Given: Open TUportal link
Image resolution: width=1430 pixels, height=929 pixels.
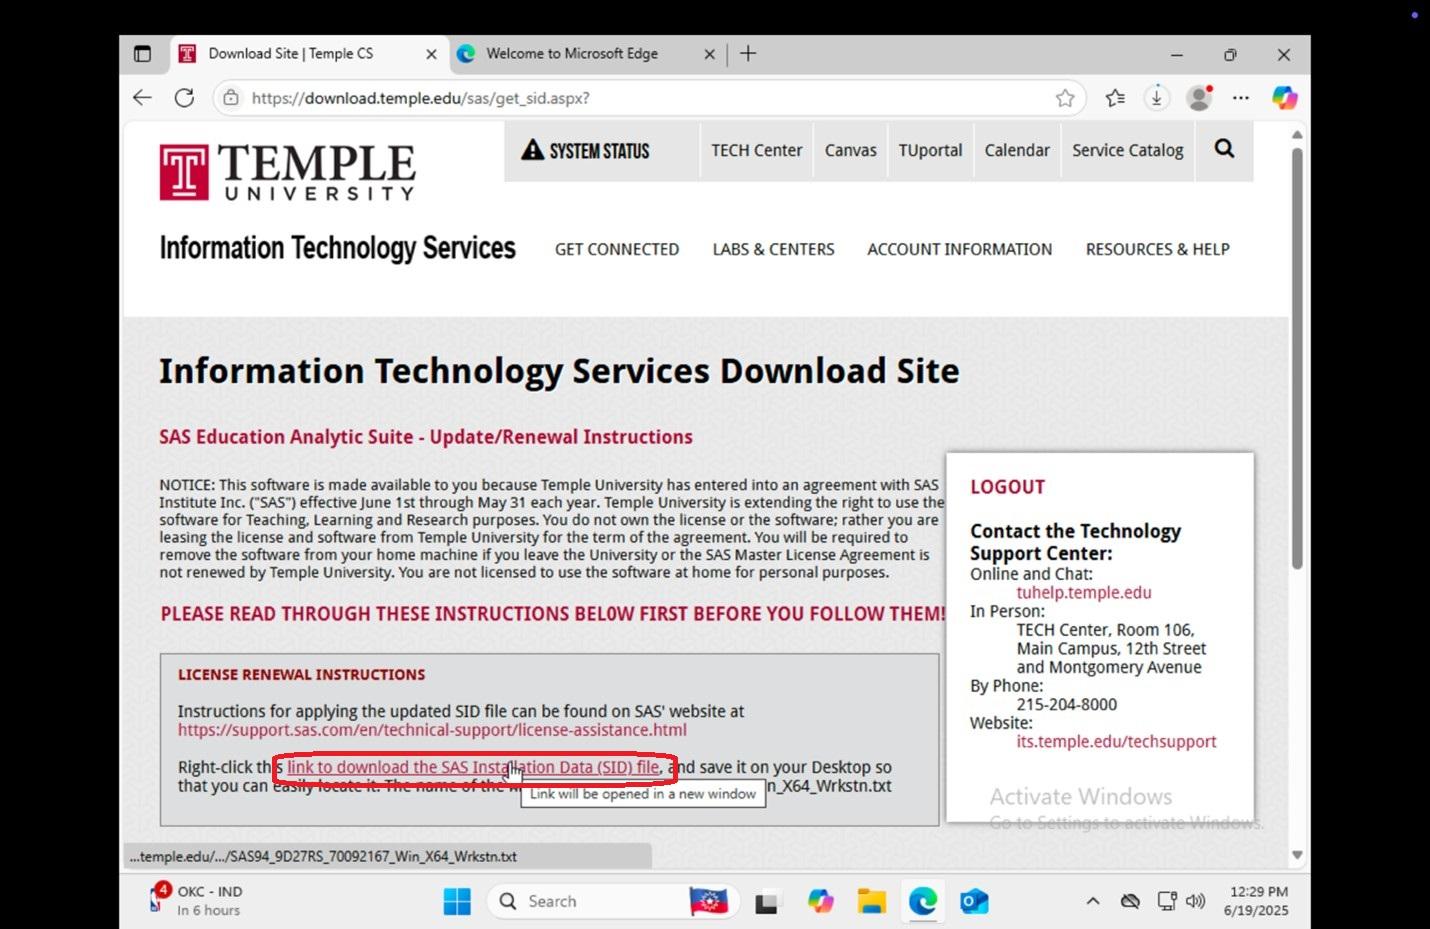Looking at the screenshot, I should 930,151.
